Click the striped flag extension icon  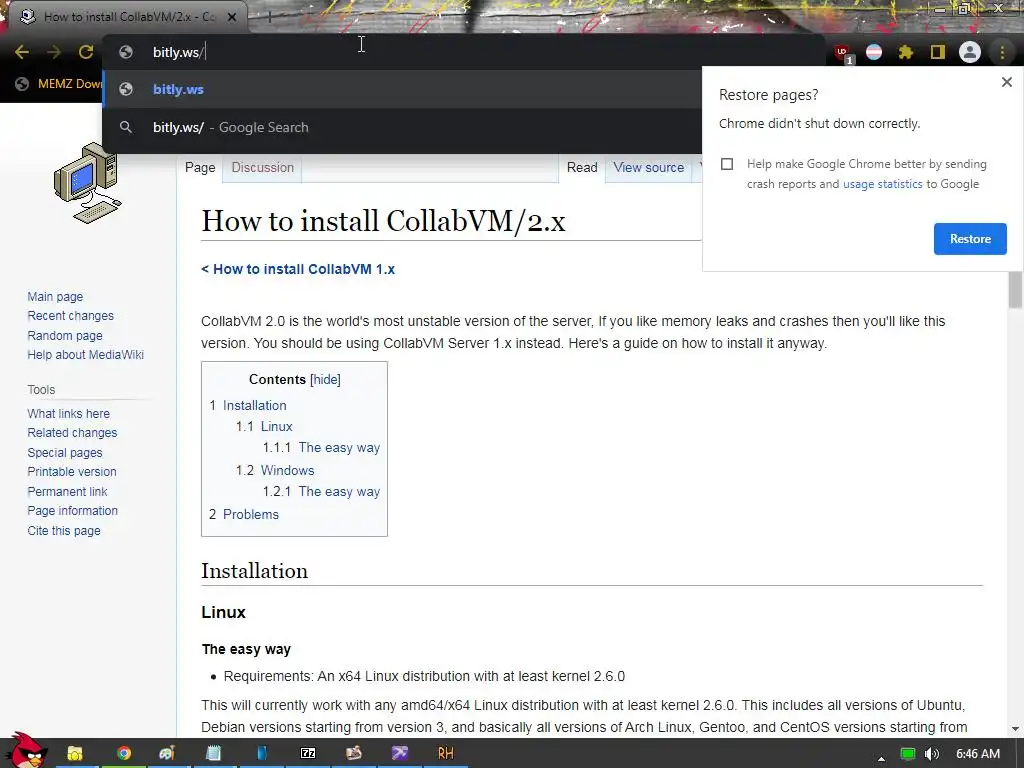pyautogui.click(x=874, y=52)
